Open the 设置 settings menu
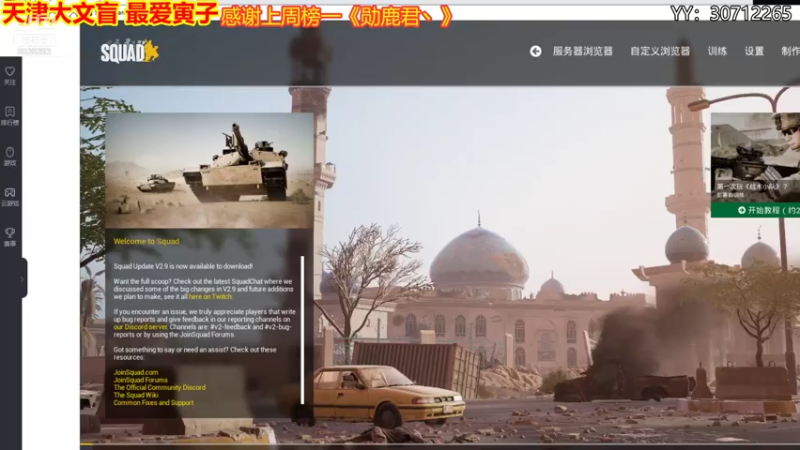Viewport: 800px width, 450px height. pyautogui.click(x=754, y=51)
